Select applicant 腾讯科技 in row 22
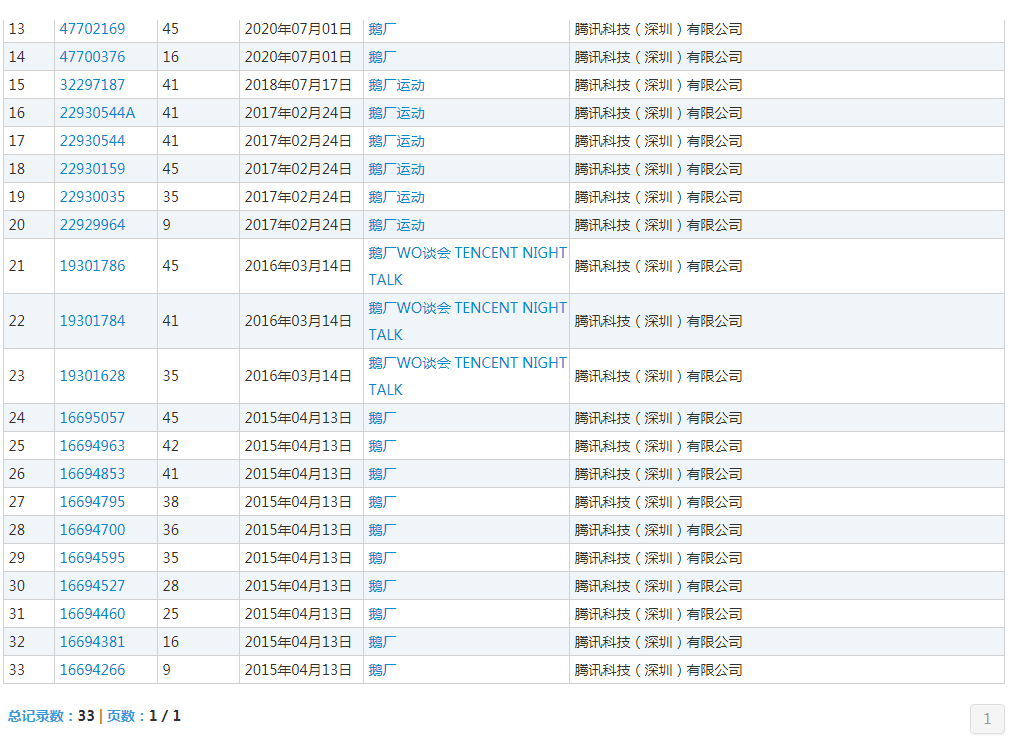The width and height of the screenshot is (1010, 739). (658, 321)
